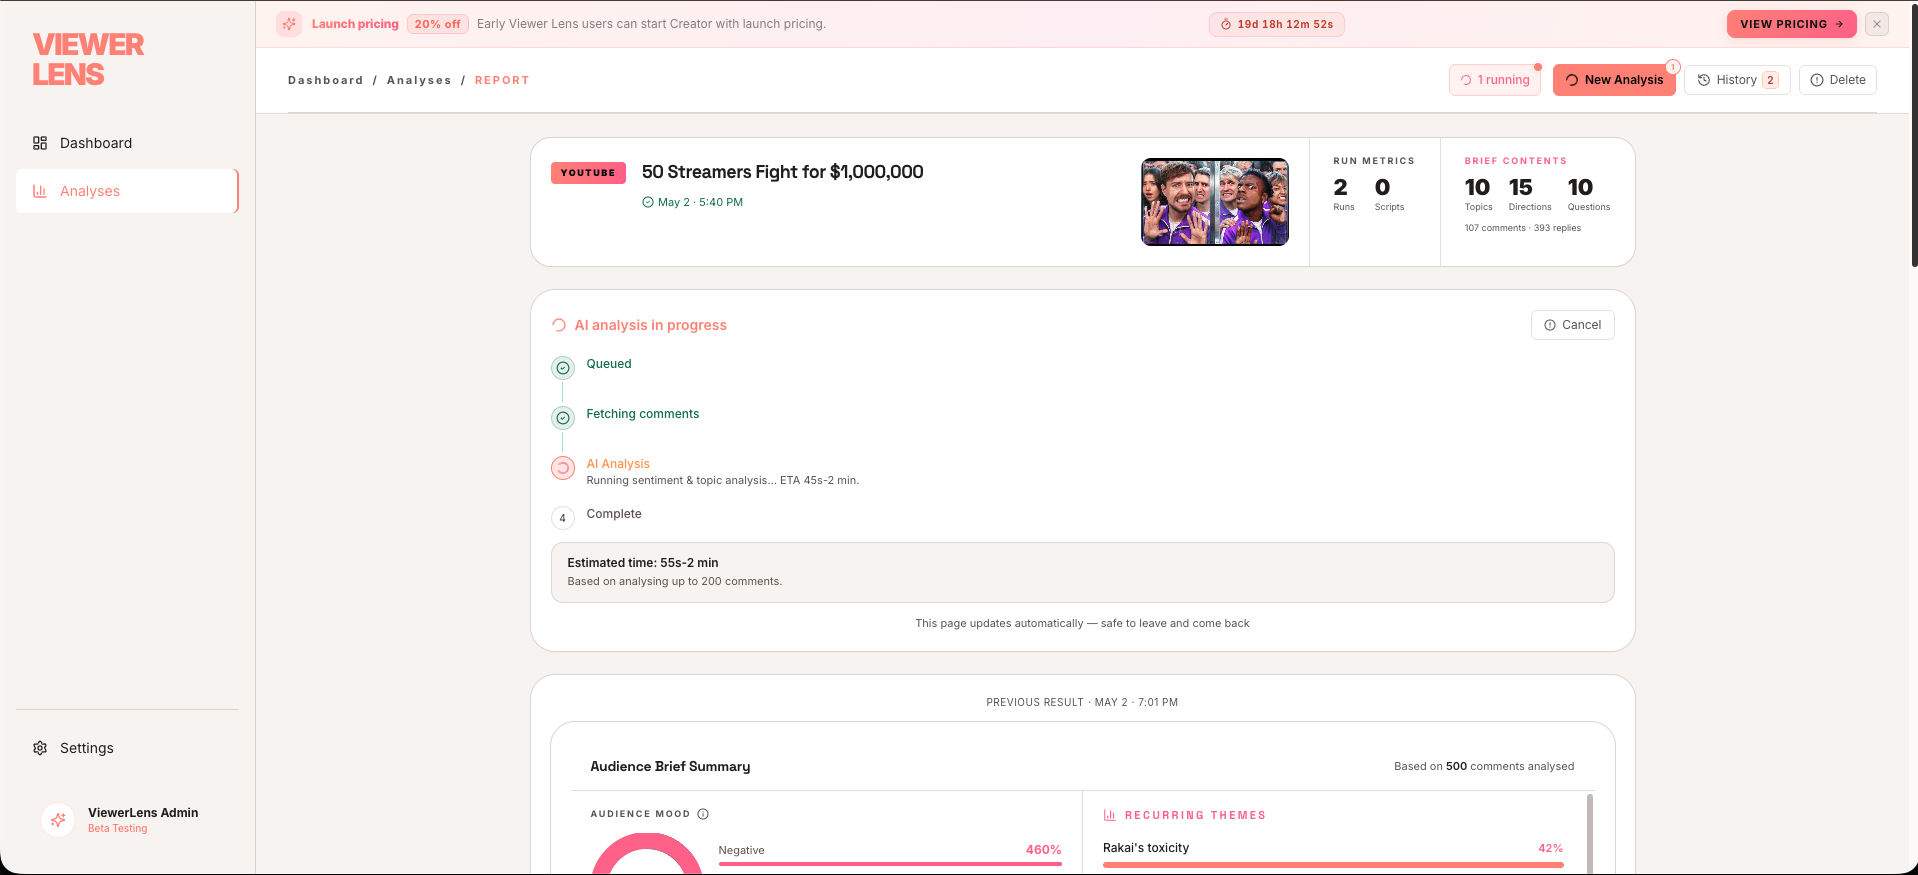
Task: Click the Rakai's toxicity theme bar
Action: tap(1333, 865)
